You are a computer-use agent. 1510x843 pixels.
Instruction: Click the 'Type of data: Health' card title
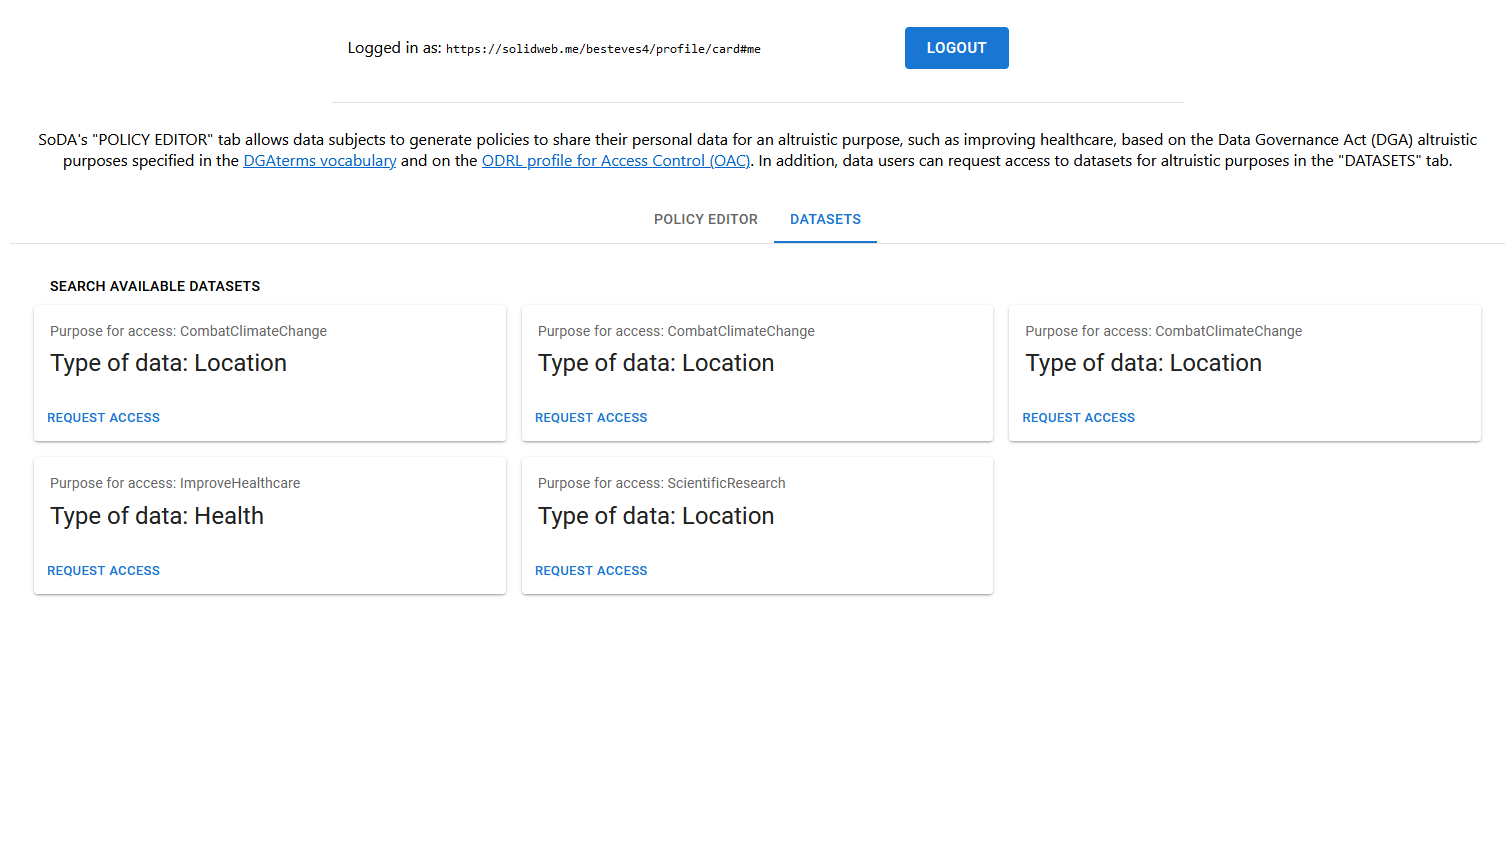[157, 516]
